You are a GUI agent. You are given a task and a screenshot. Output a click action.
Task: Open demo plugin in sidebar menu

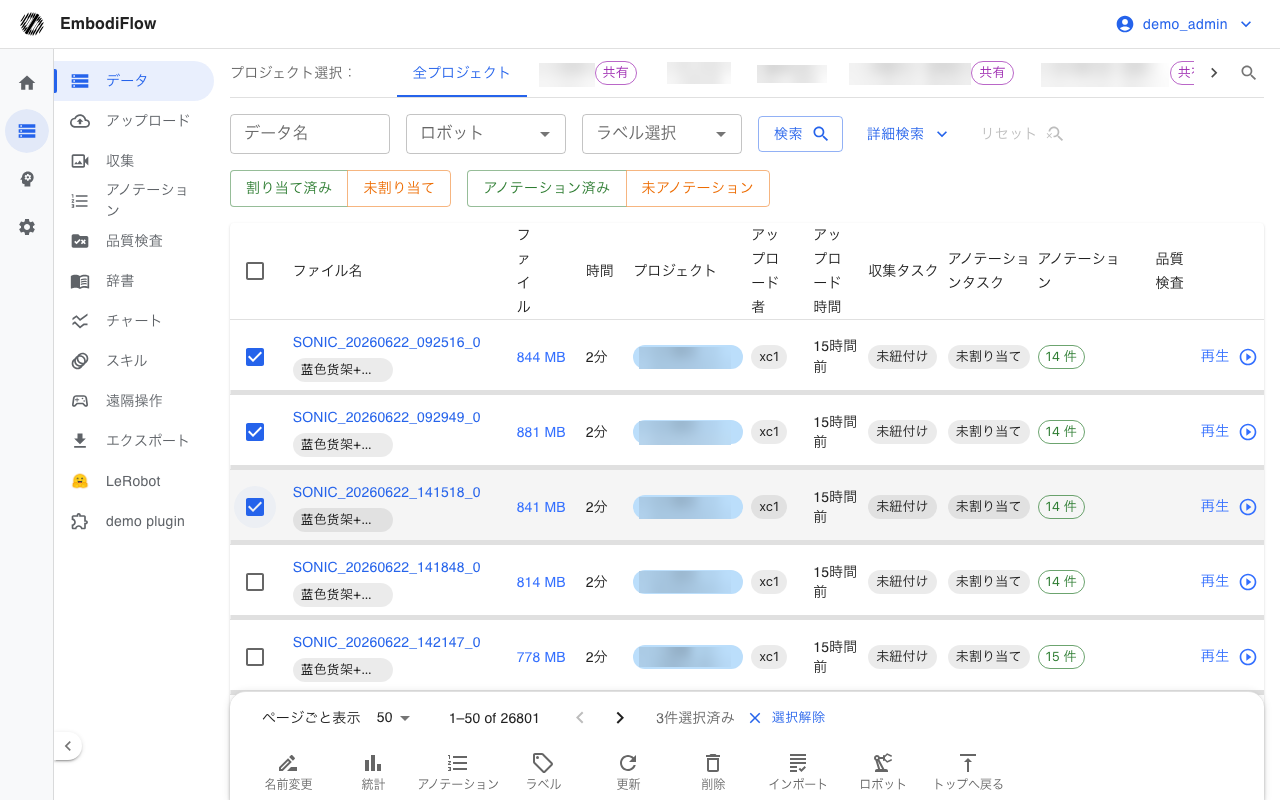click(x=134, y=521)
